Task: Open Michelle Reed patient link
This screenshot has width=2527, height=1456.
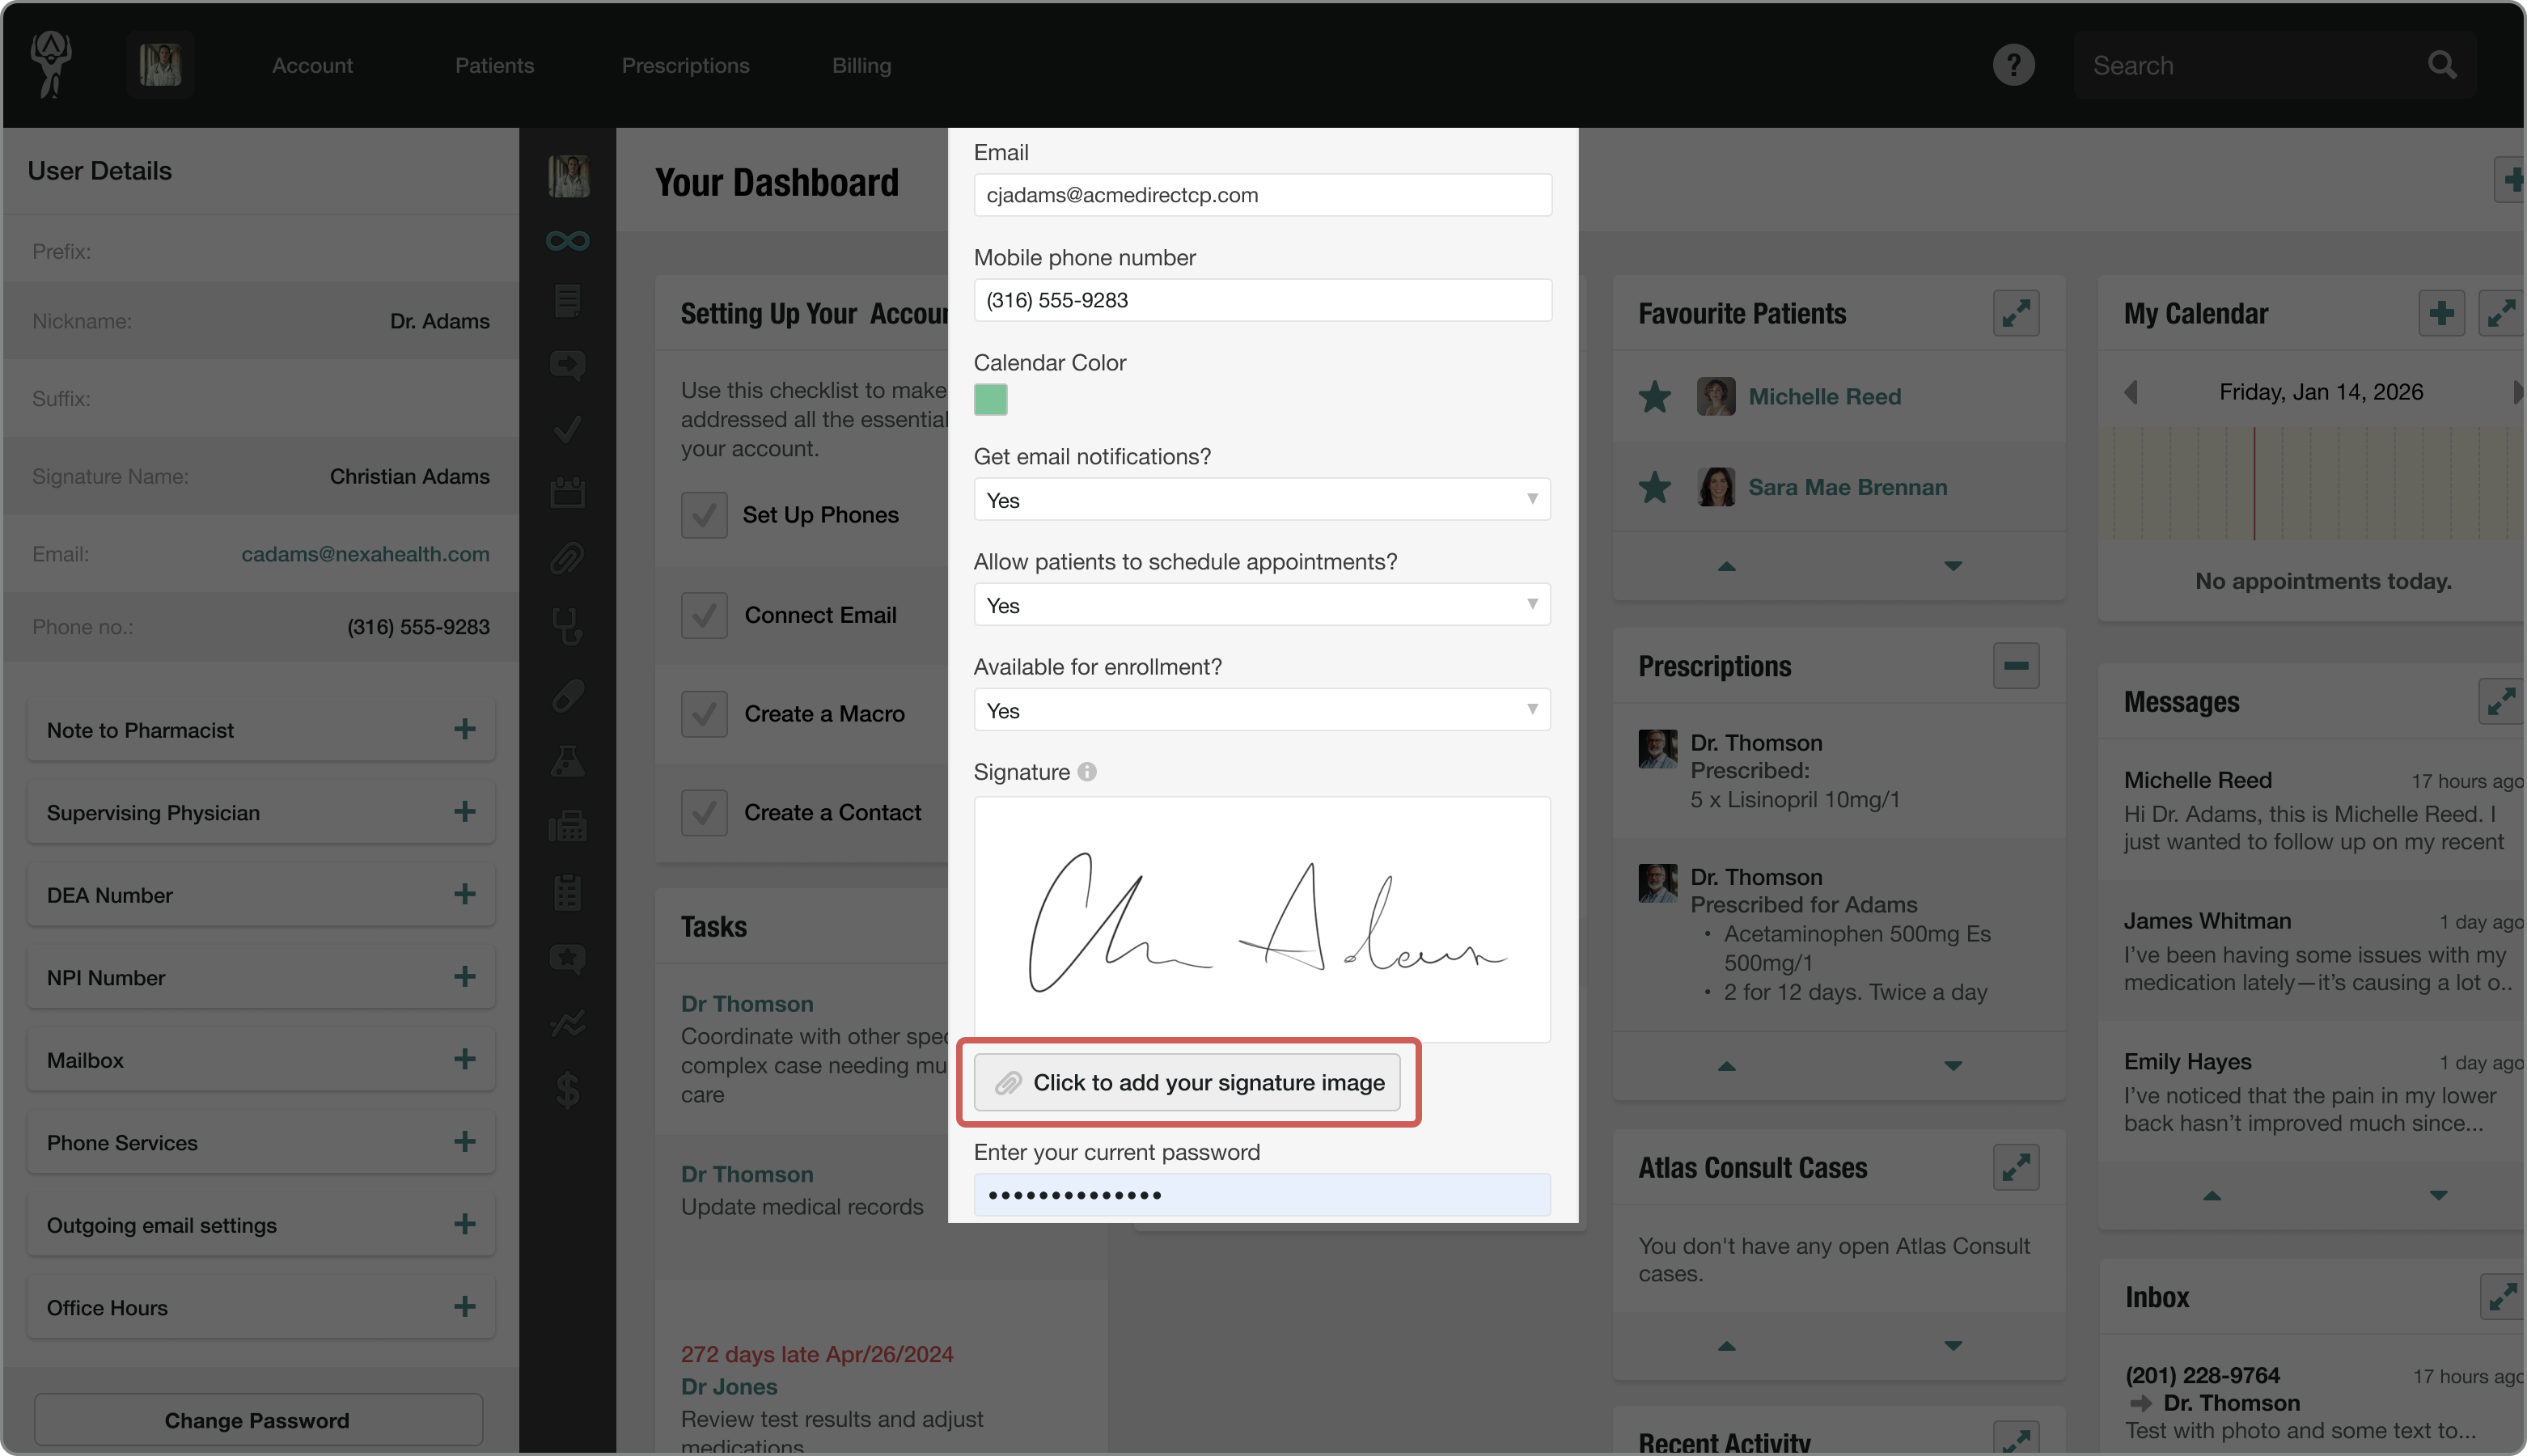Action: point(1824,397)
